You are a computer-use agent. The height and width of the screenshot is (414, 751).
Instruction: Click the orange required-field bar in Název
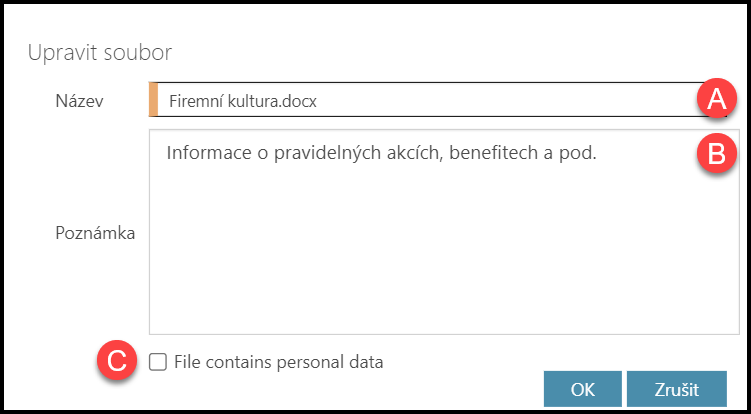[x=153, y=100]
